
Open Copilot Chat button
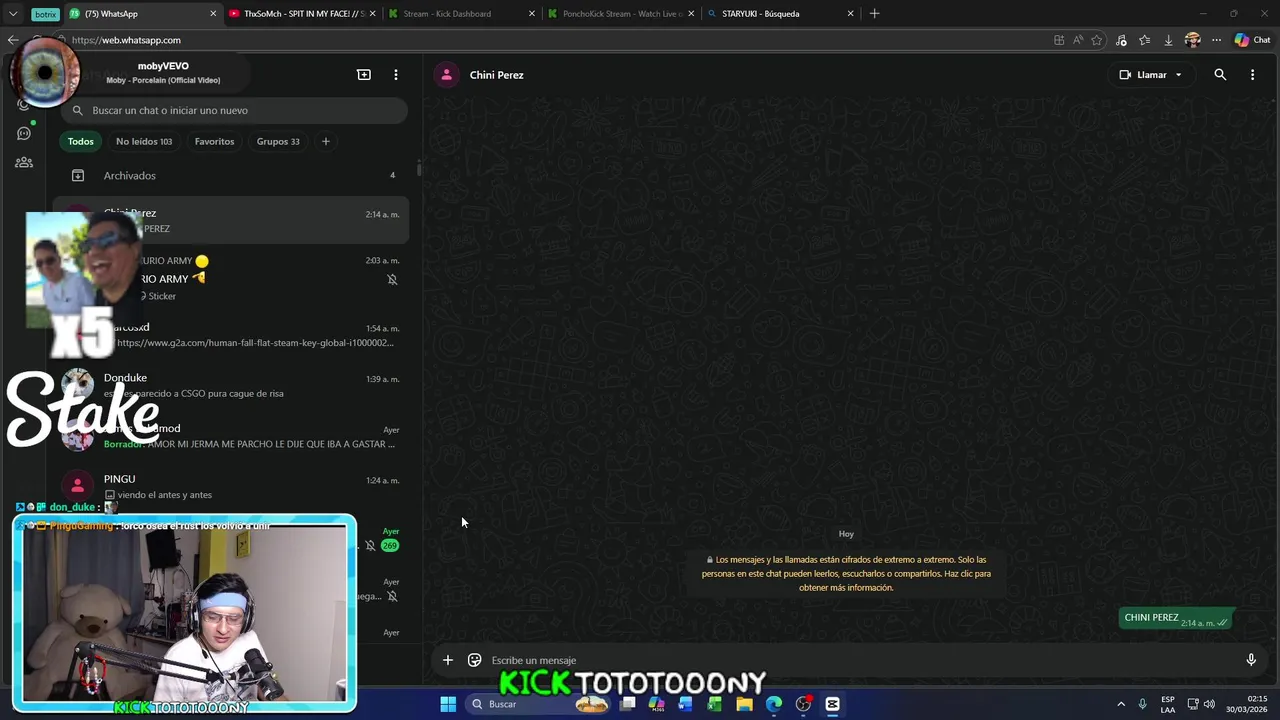tap(1253, 40)
